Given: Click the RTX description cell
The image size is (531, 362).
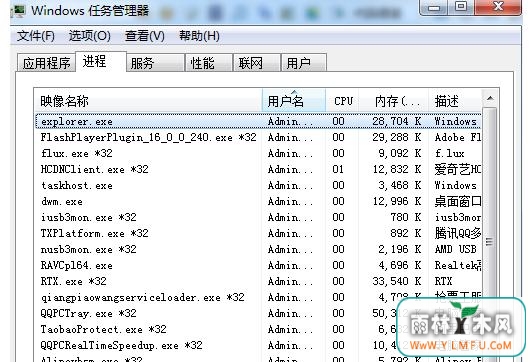Looking at the screenshot, I should [443, 281].
